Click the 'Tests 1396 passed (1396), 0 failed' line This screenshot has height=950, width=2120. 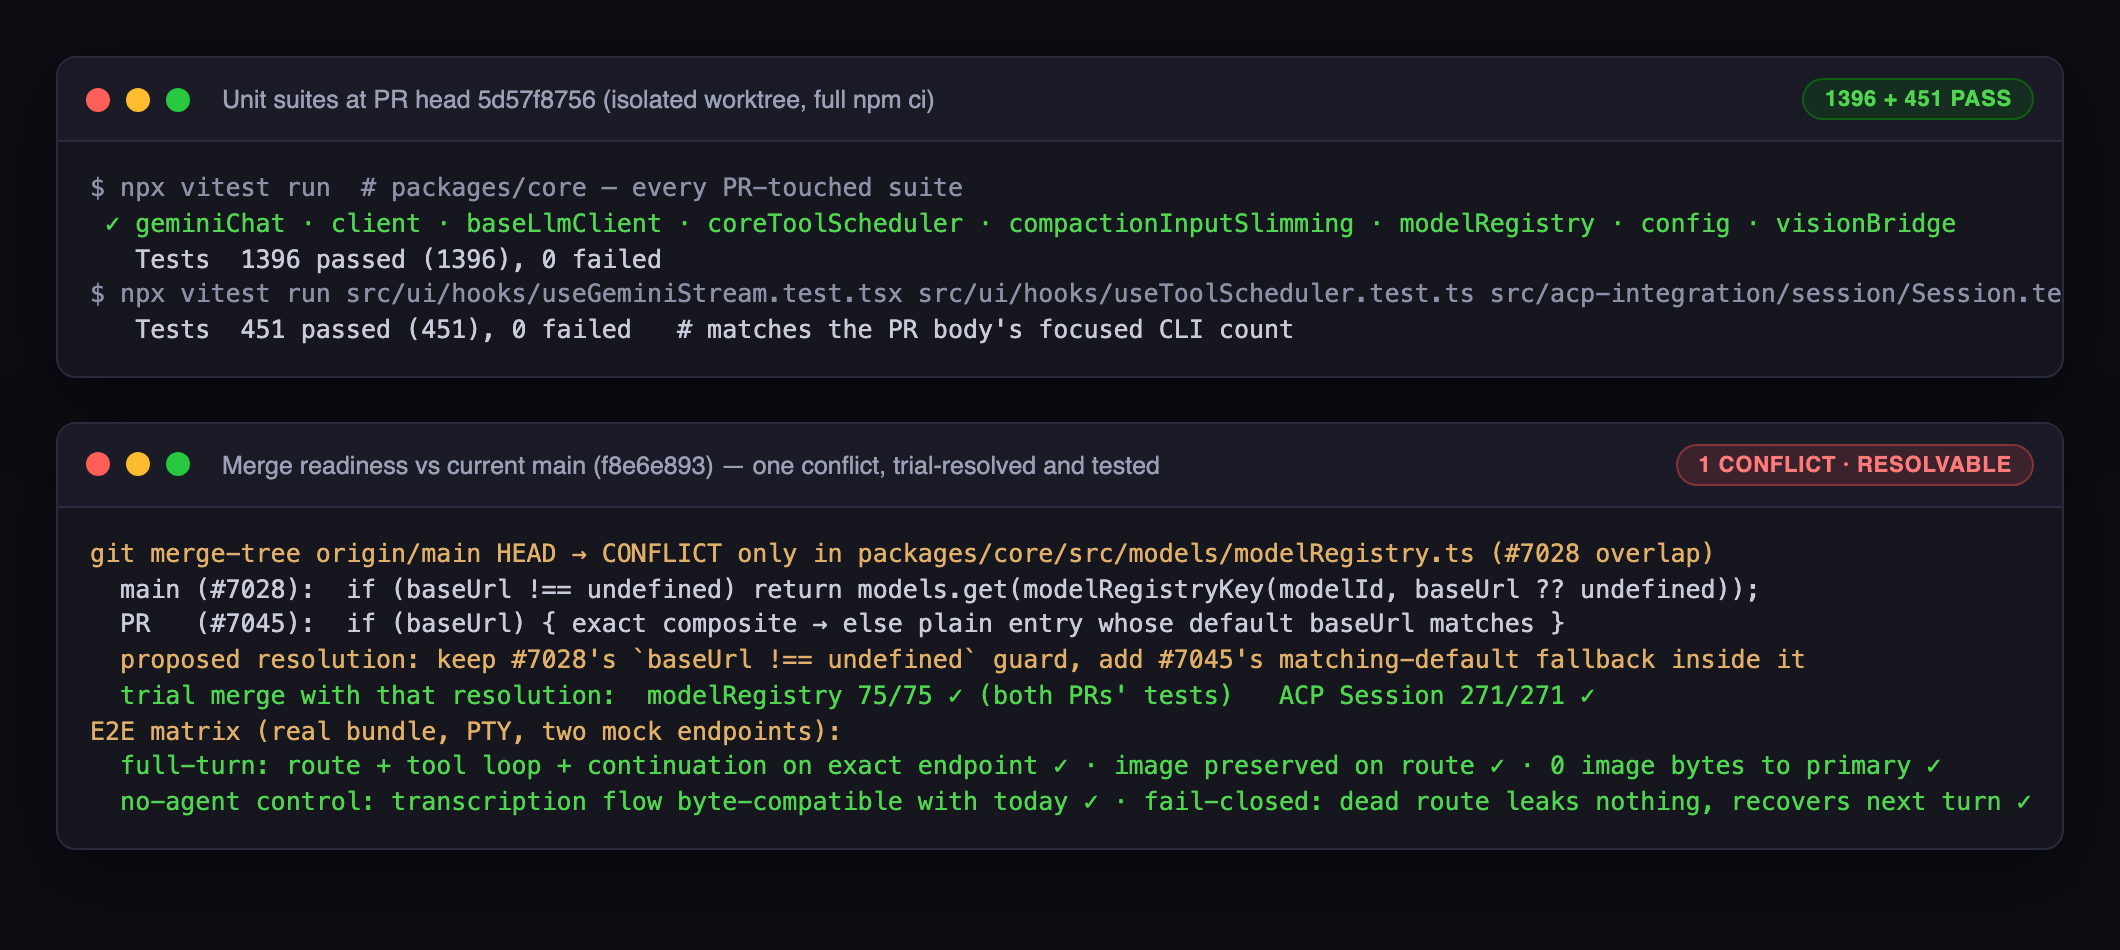pyautogui.click(x=398, y=260)
